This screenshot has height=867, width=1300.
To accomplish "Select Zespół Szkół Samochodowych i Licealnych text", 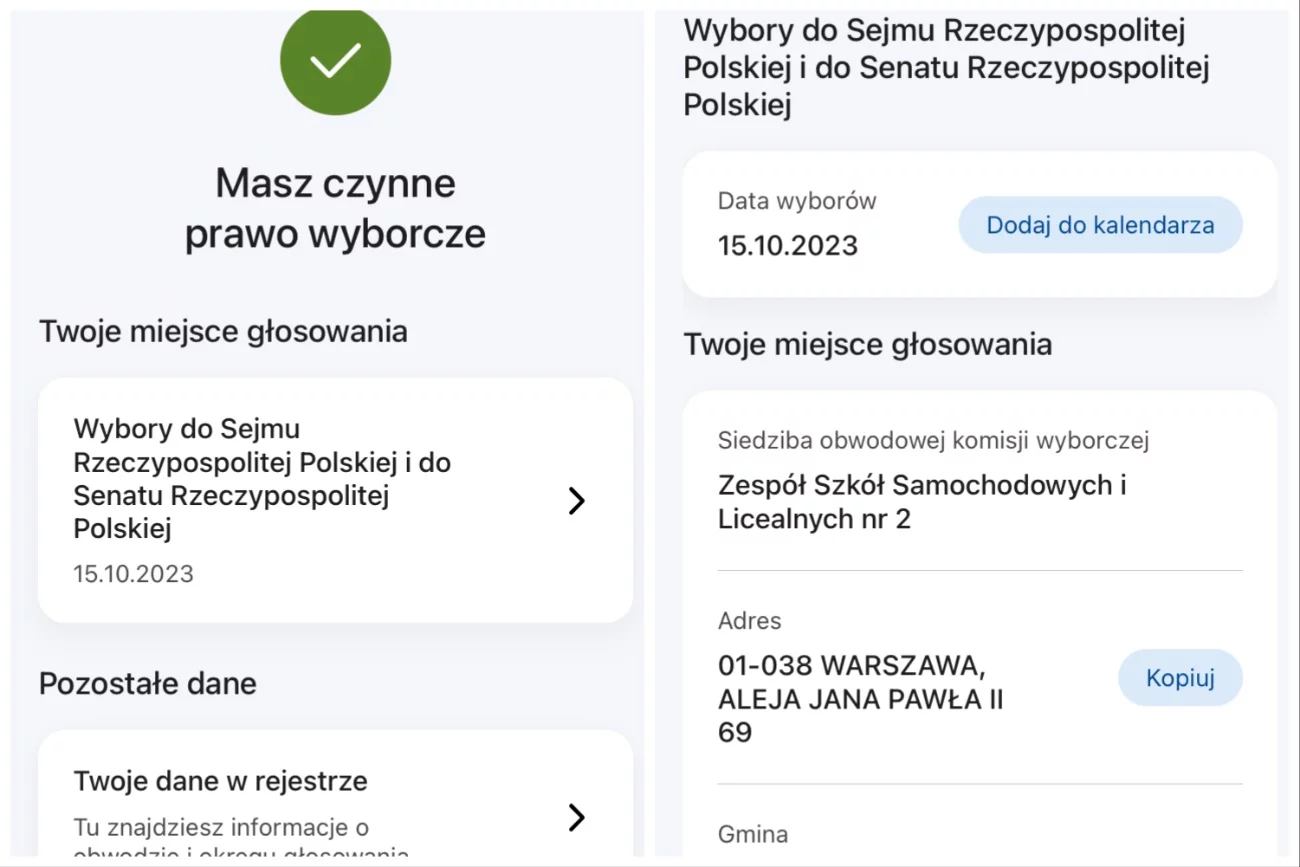I will coord(922,502).
